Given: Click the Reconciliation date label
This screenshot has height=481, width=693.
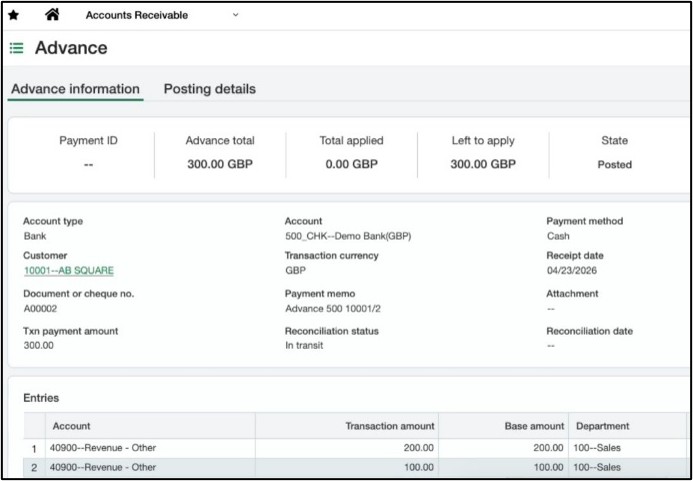Looking at the screenshot, I should coord(590,331).
